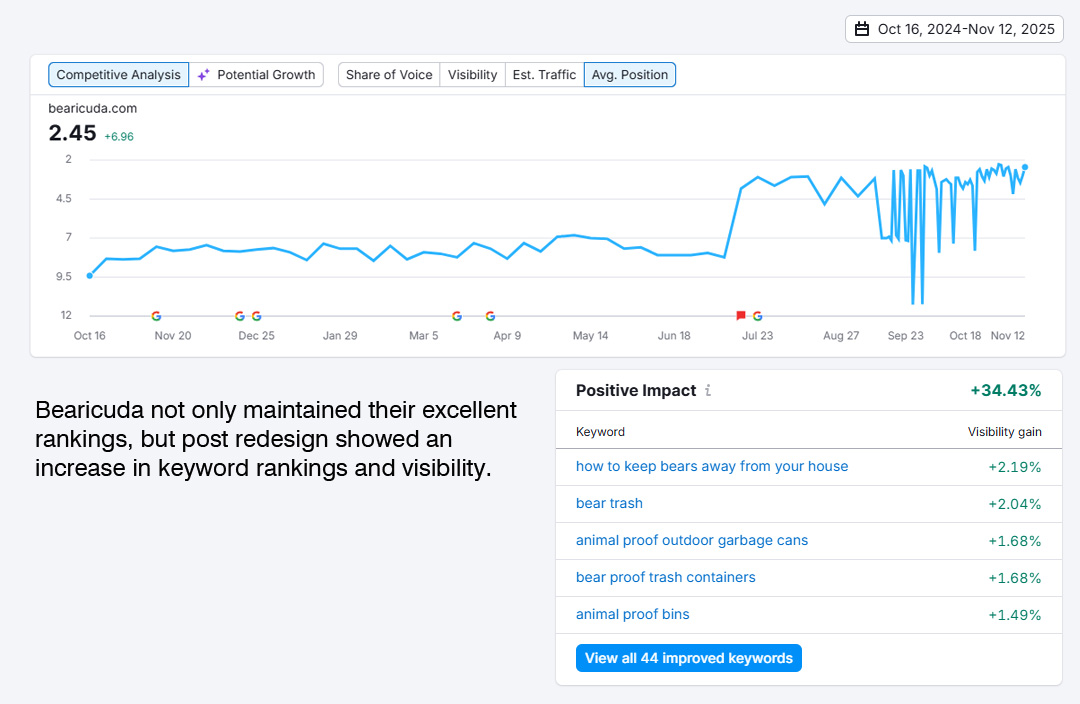Open the "animal proof bins" keyword link
Screen dimensions: 1080x704
(x=632, y=614)
